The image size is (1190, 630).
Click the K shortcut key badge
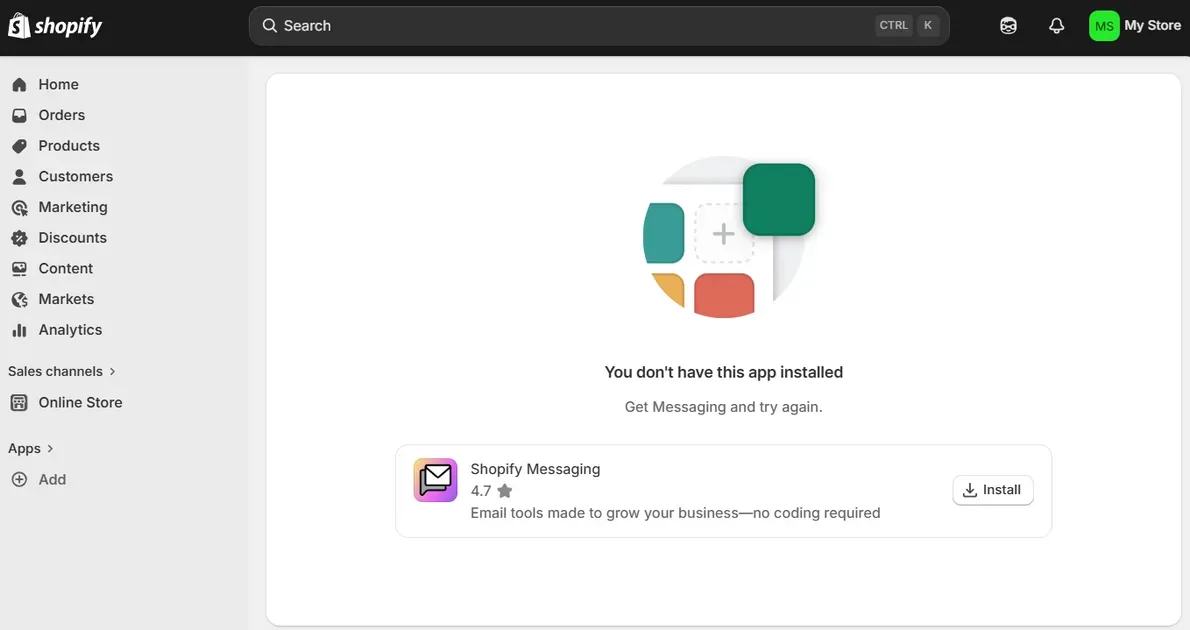point(927,25)
